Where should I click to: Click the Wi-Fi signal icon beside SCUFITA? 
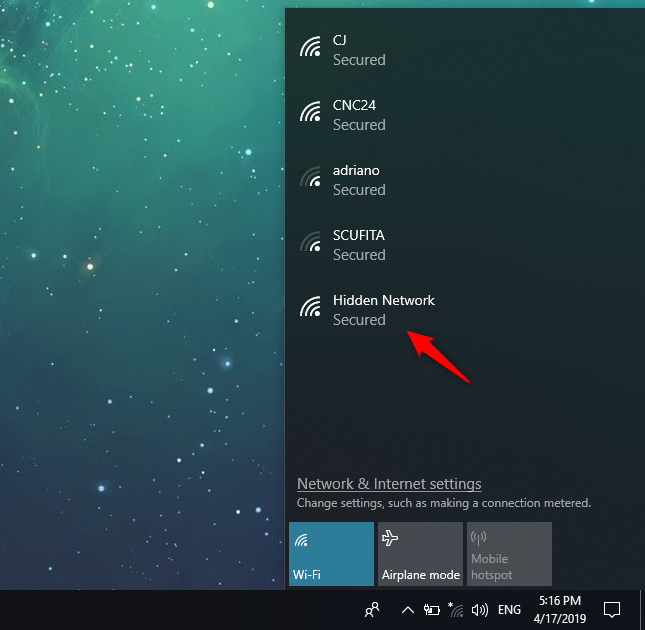click(x=310, y=241)
